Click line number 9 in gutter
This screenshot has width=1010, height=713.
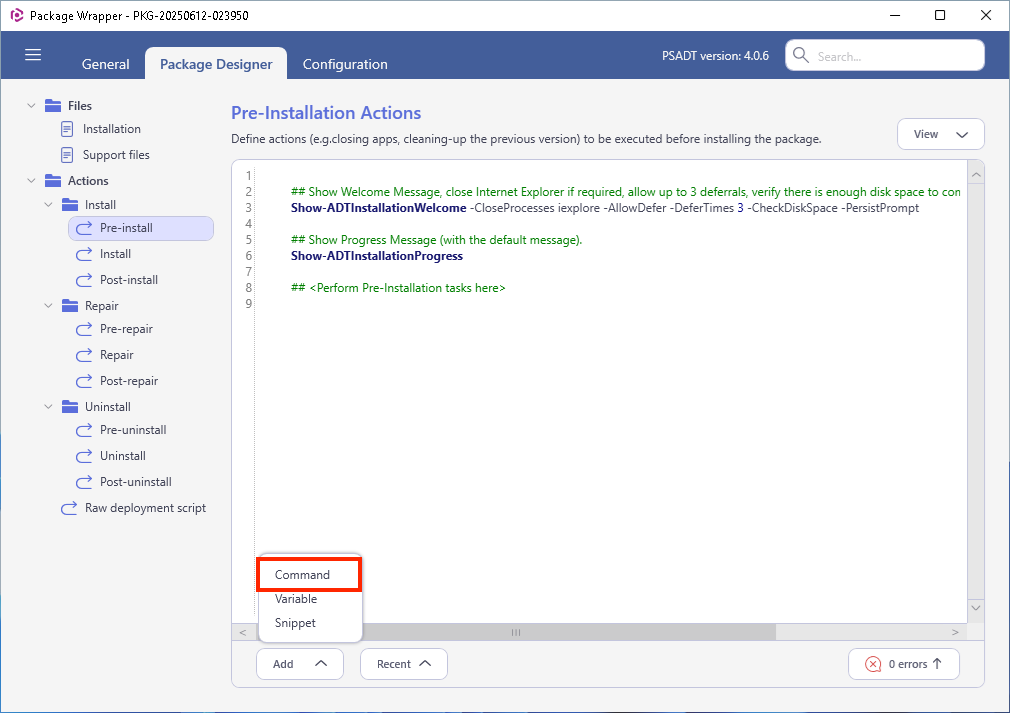[x=249, y=304]
